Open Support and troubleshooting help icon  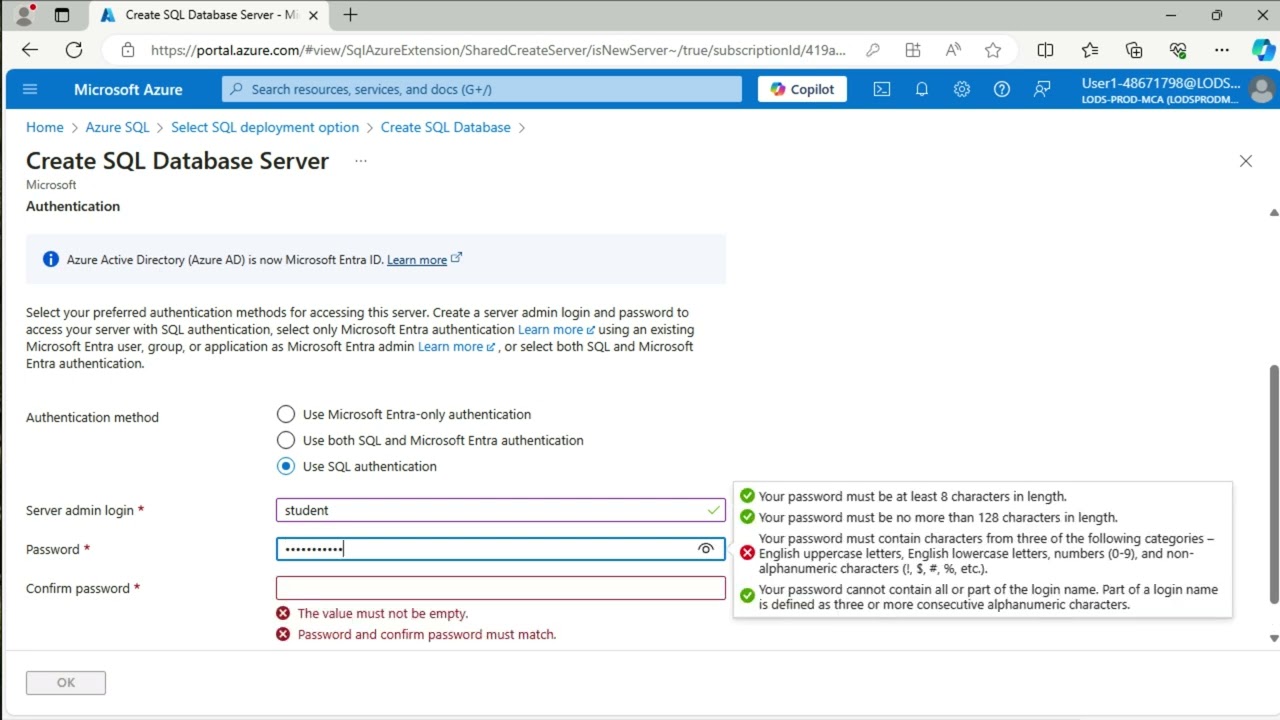coord(1002,89)
